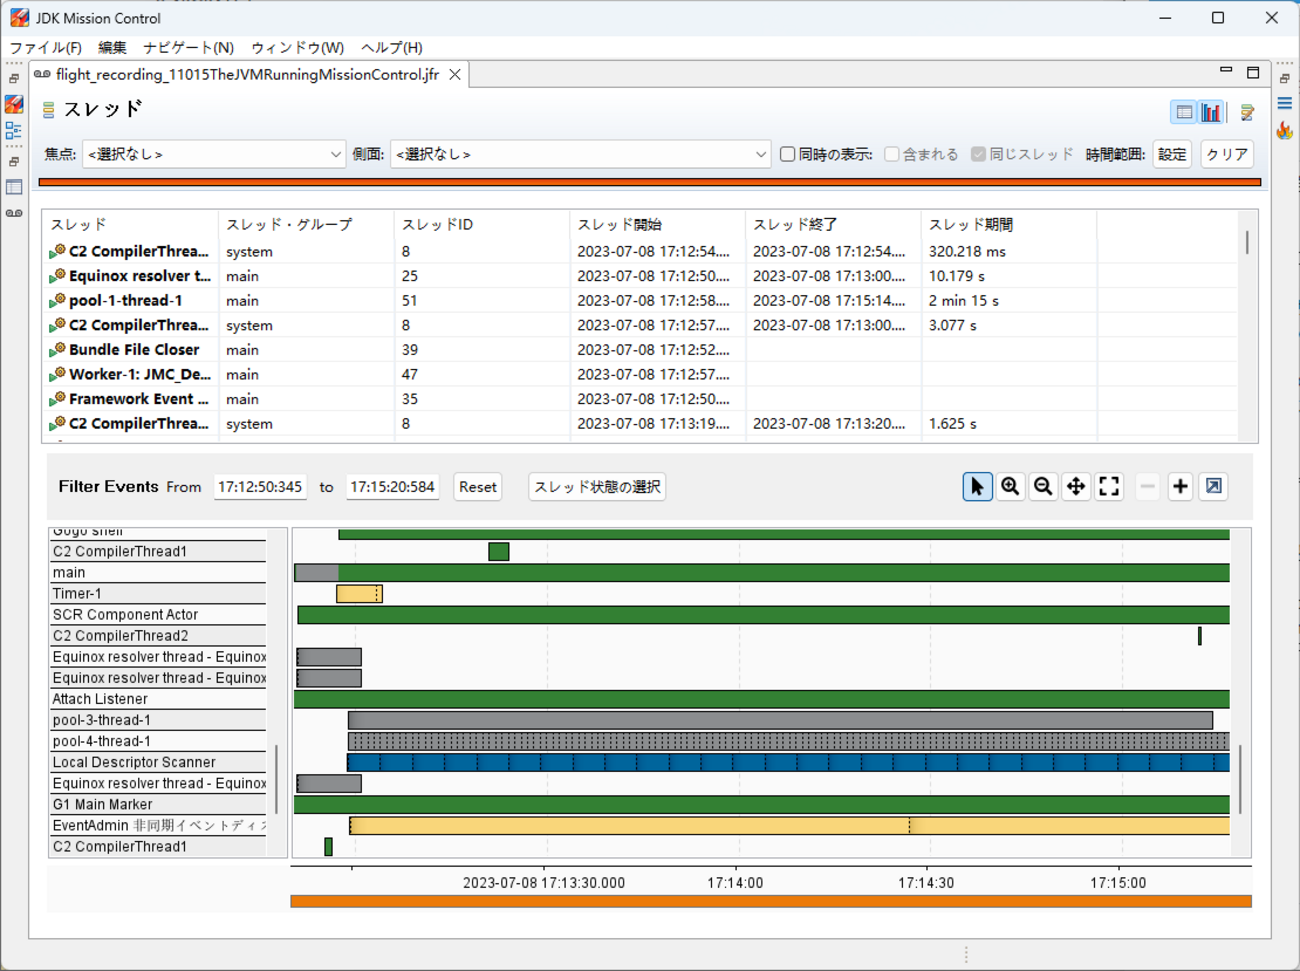Toggle the chart view bar icon
Screen dimensions: 1300x971
coord(1211,112)
